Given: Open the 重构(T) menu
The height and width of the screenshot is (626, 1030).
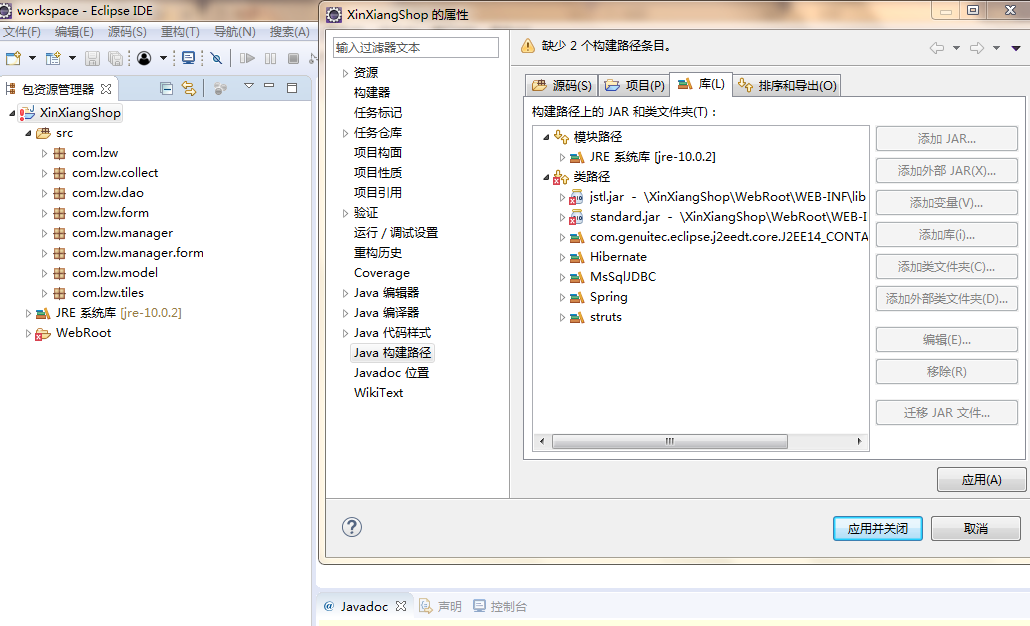Looking at the screenshot, I should point(180,32).
